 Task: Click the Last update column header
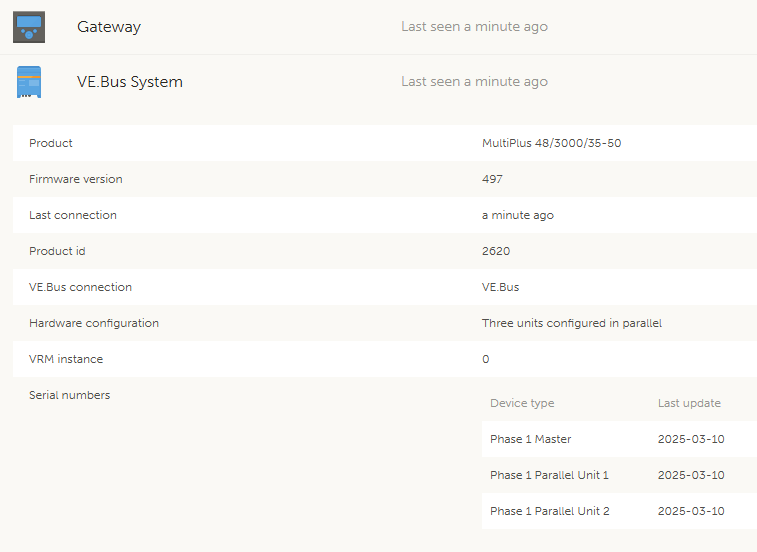[689, 403]
